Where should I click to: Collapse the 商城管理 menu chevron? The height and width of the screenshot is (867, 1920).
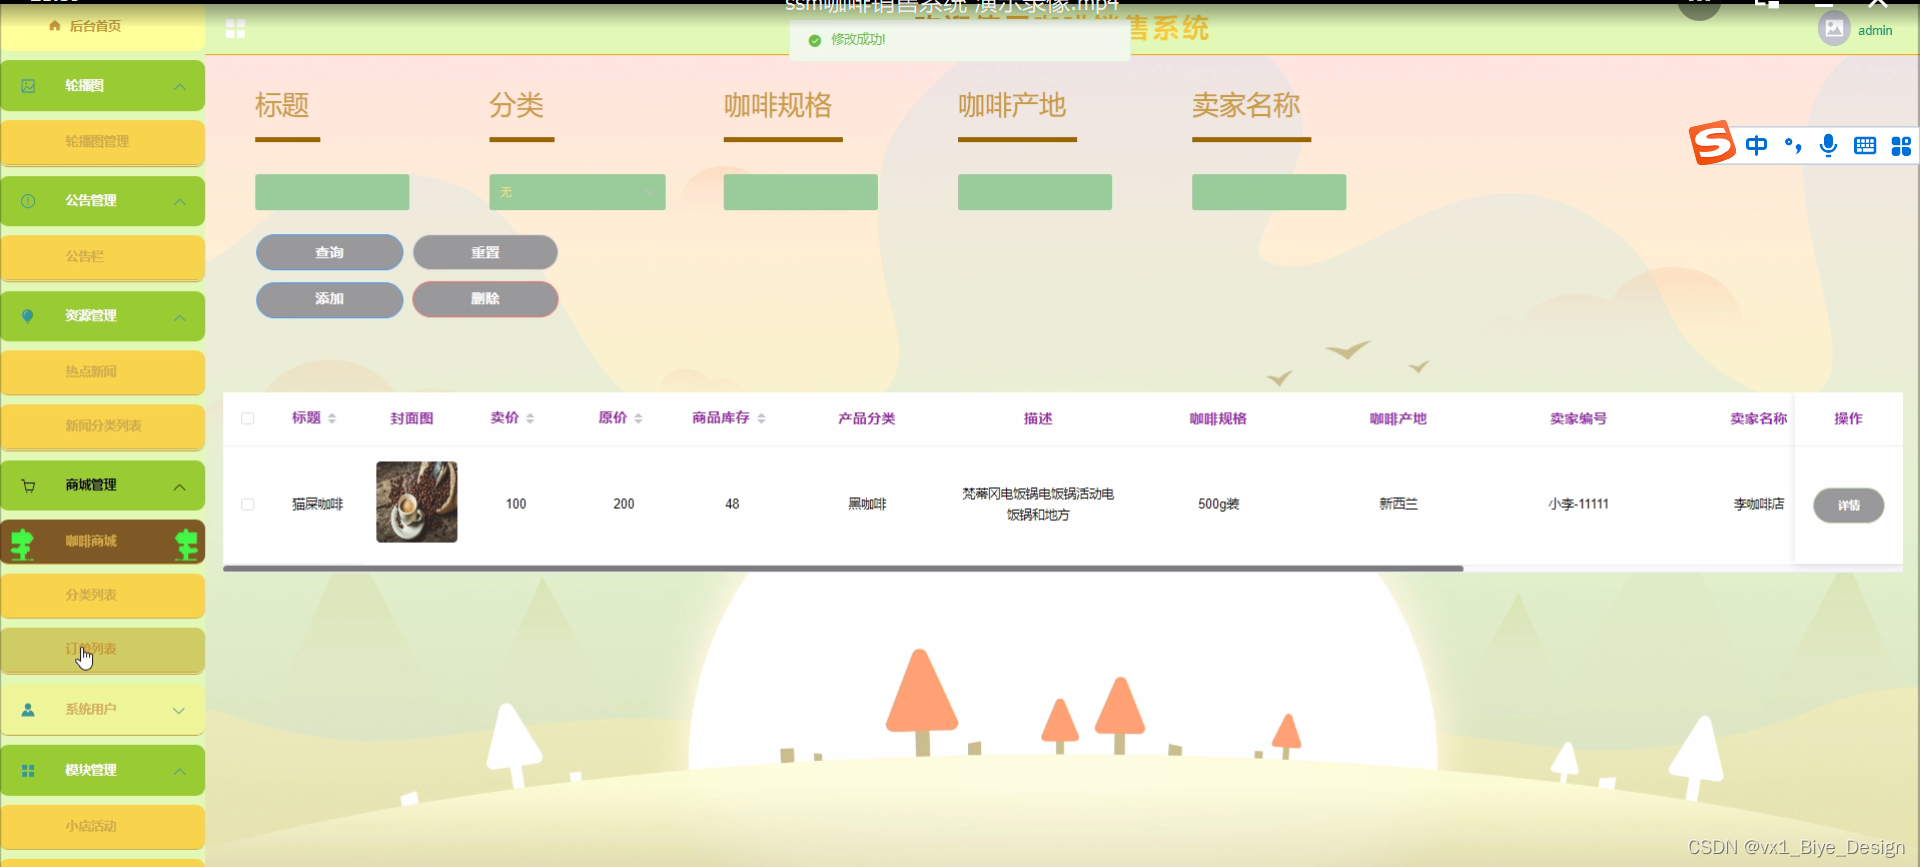179,487
